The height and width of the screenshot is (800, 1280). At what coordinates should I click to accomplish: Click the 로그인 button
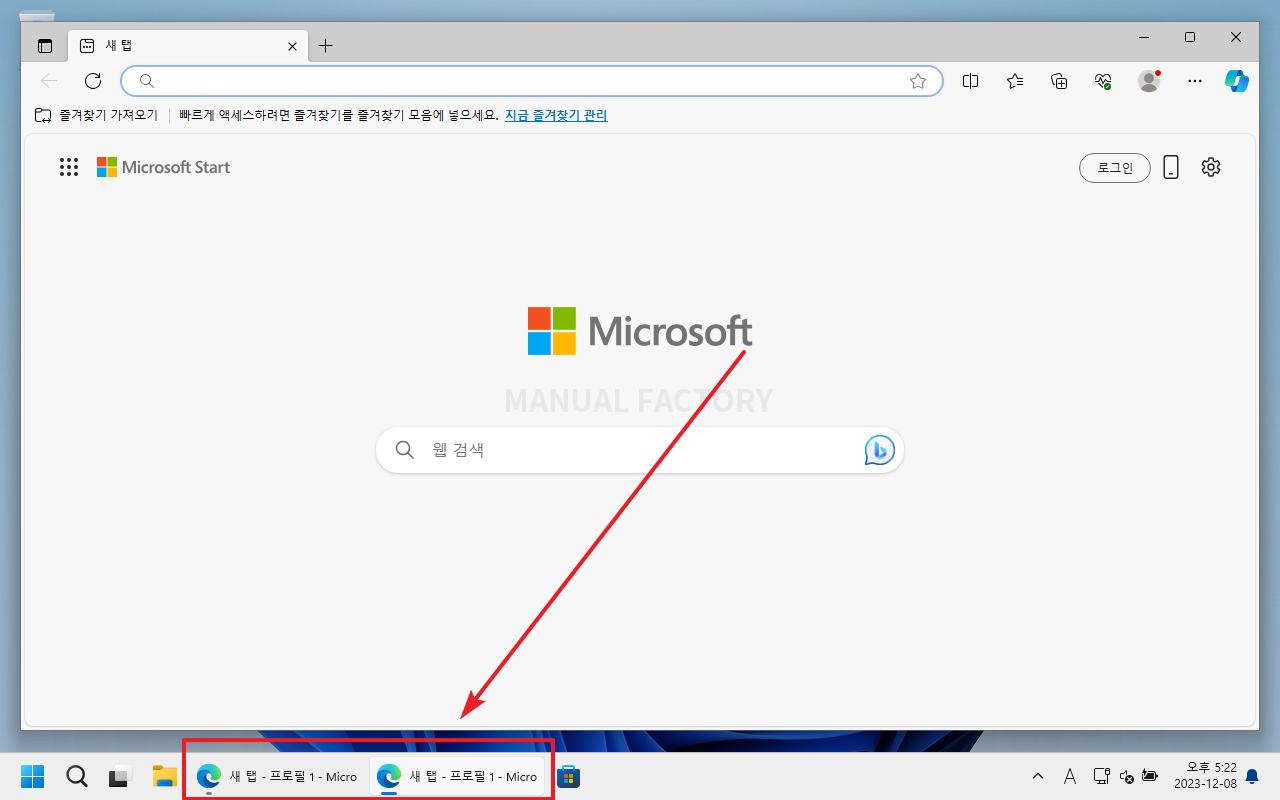tap(1115, 168)
